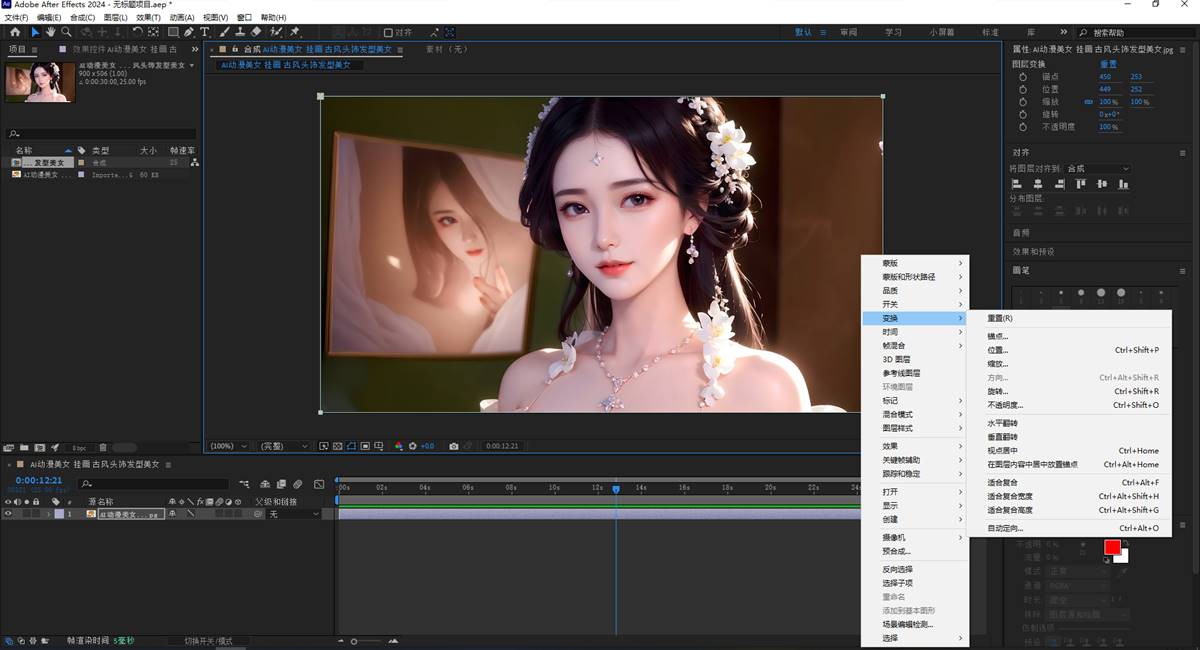Click the red foreground color swatch

(x=1112, y=547)
